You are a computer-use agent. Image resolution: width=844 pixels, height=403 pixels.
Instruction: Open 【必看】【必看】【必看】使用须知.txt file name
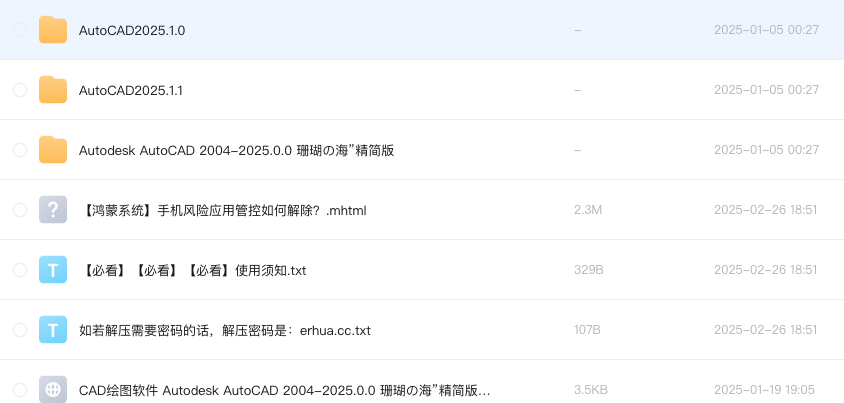click(x=193, y=271)
